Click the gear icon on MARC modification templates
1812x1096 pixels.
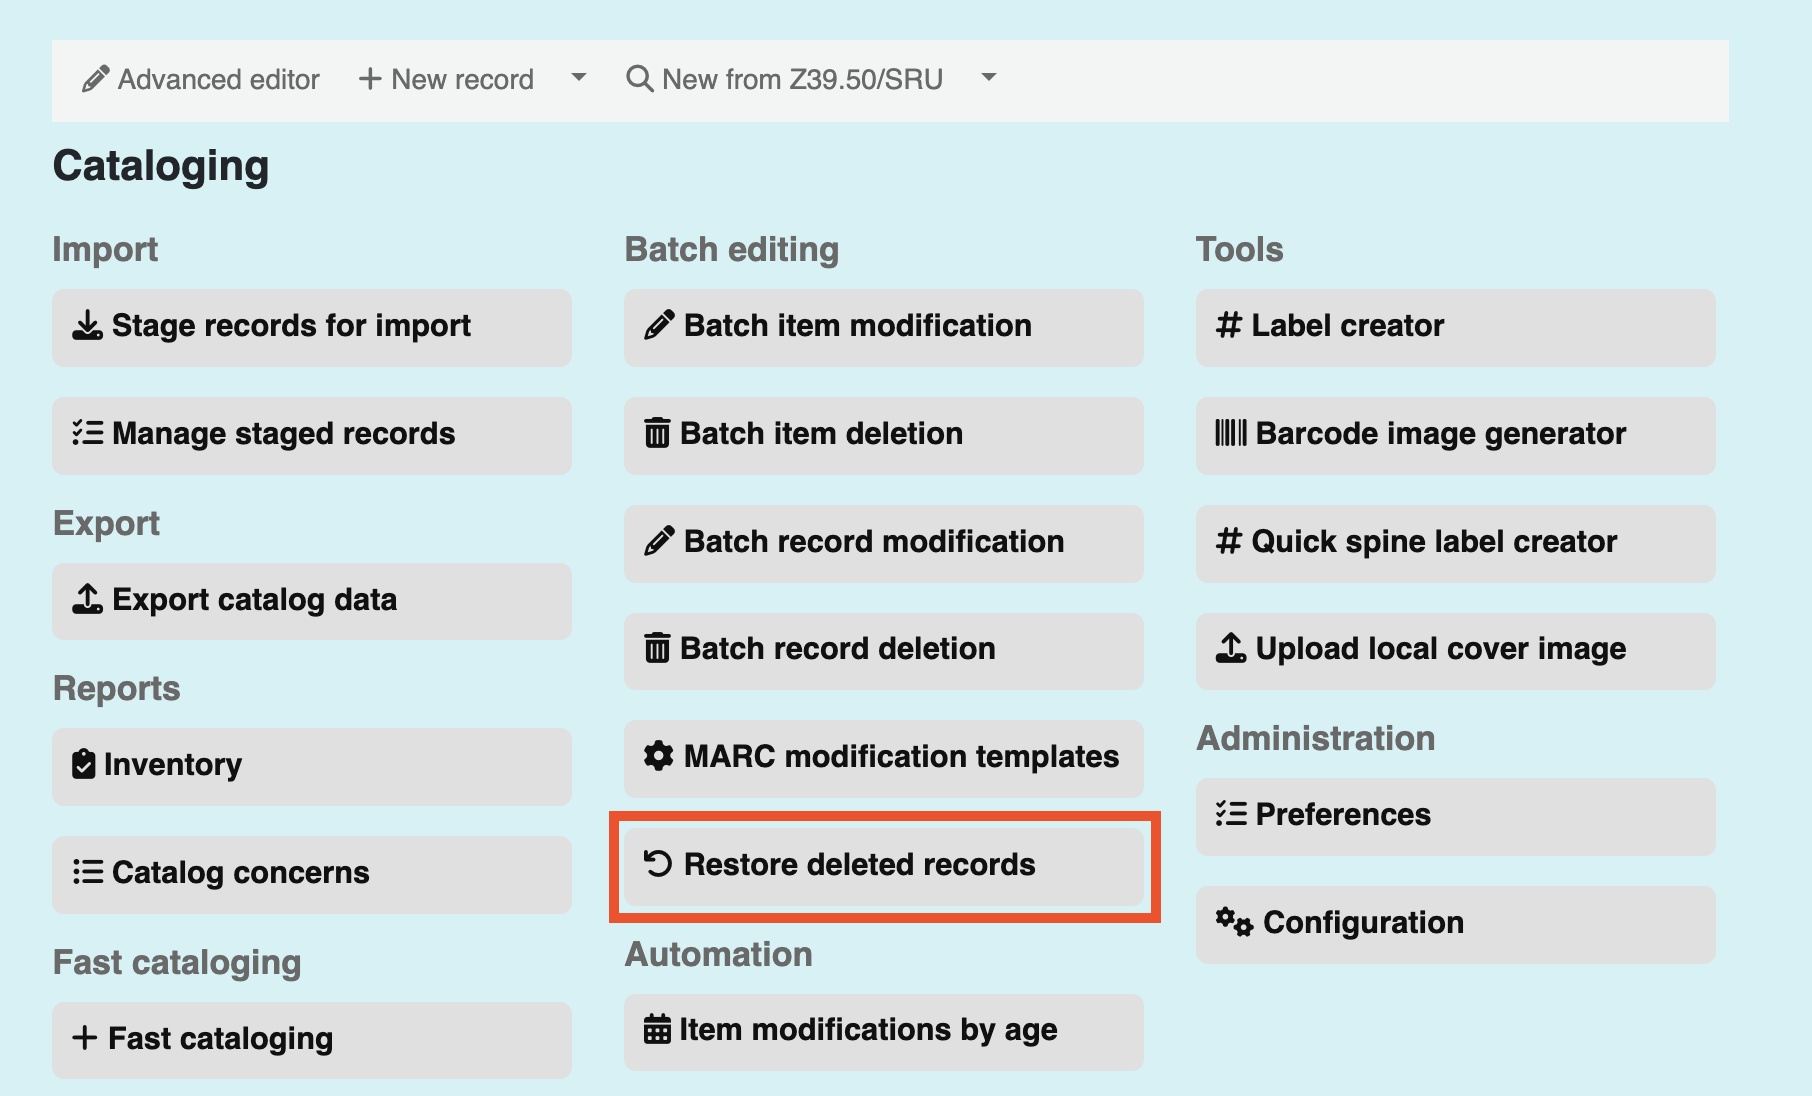pyautogui.click(x=658, y=756)
